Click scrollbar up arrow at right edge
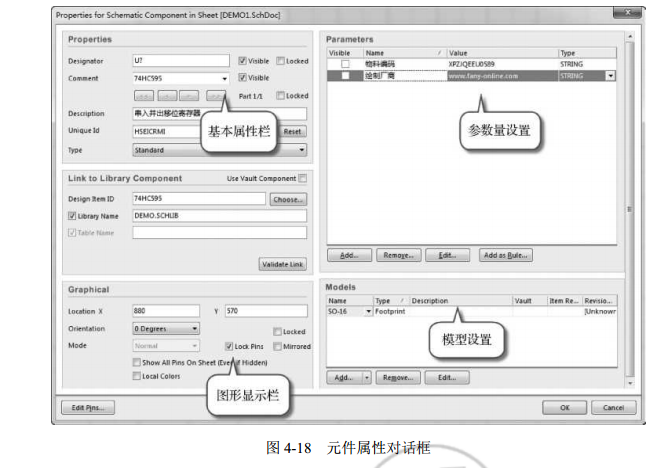Screen dimensions: 660x468 [x=630, y=37]
